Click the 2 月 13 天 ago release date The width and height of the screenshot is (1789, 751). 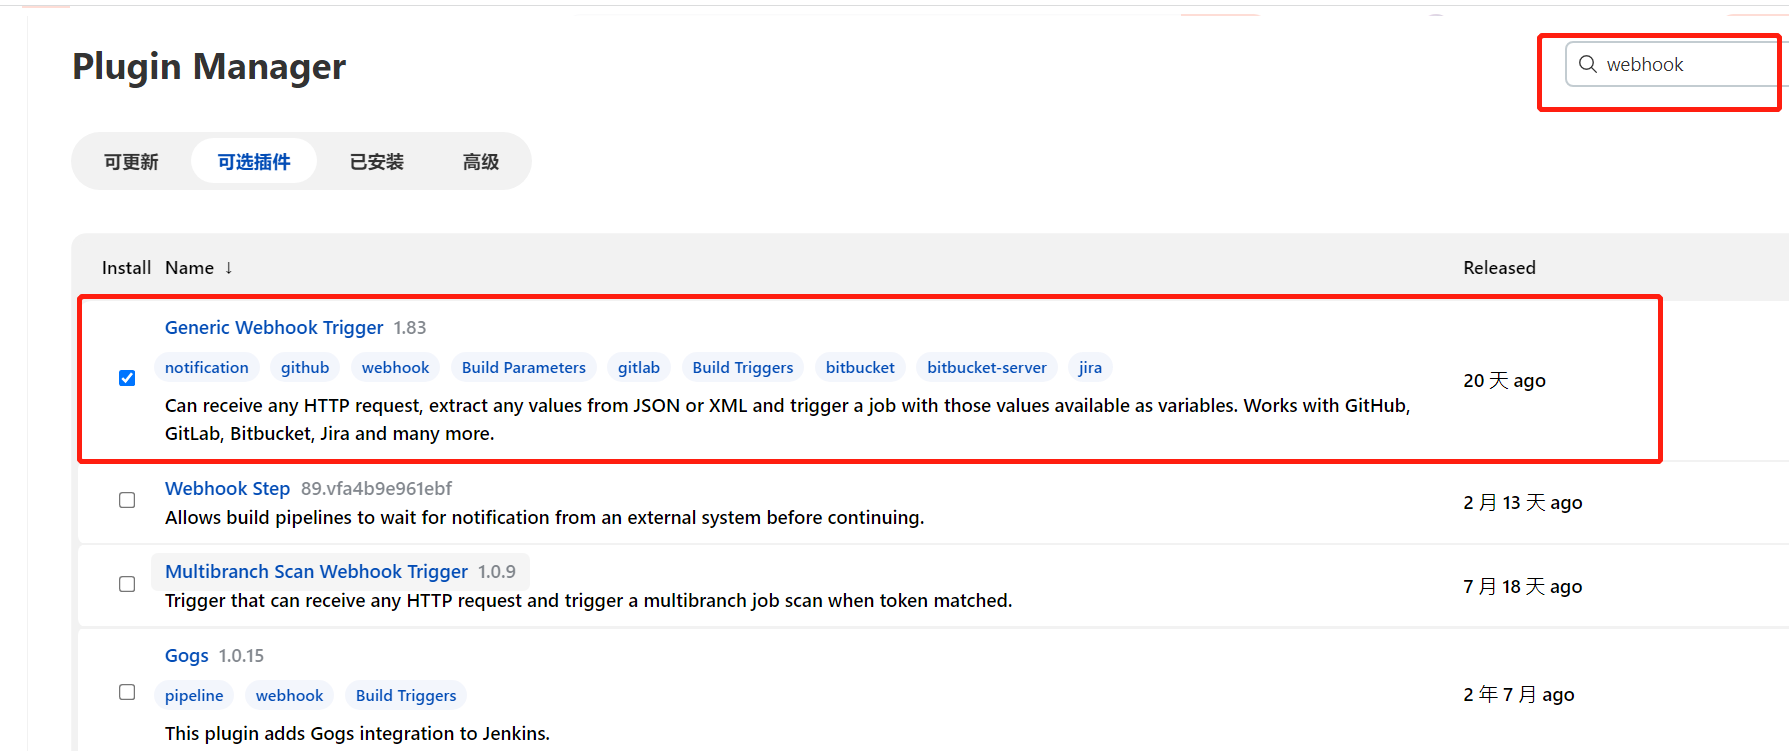click(1523, 503)
